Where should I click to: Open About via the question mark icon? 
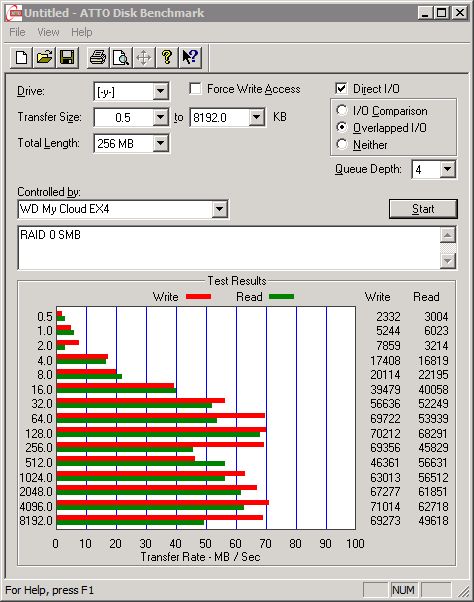(167, 58)
